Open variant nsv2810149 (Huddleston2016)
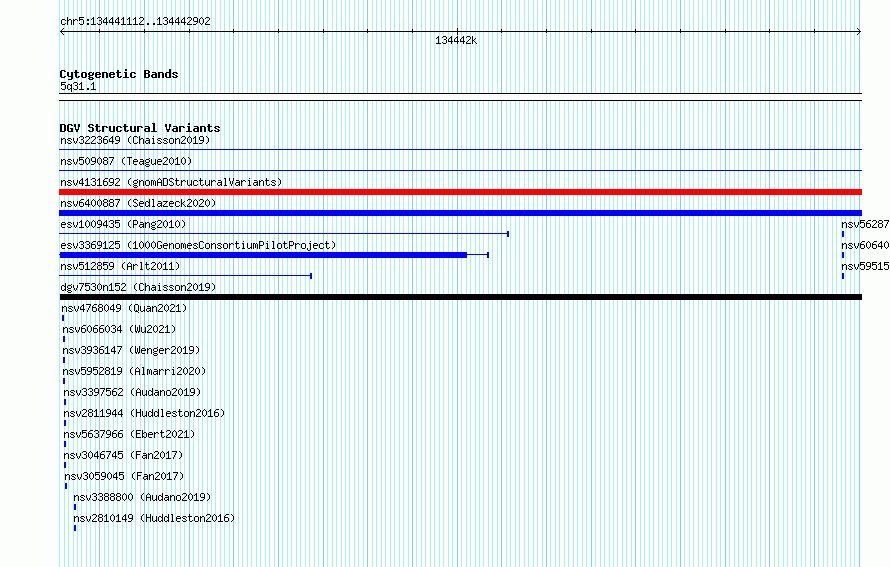890x567 pixels. 154,518
